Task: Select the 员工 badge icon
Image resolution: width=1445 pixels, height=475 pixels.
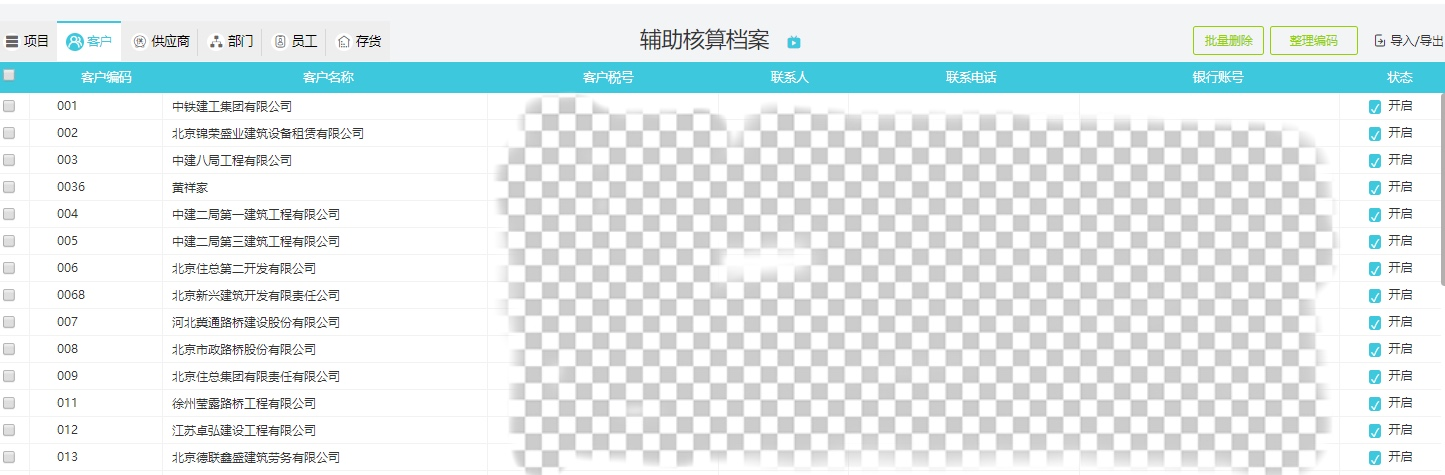Action: pos(280,42)
